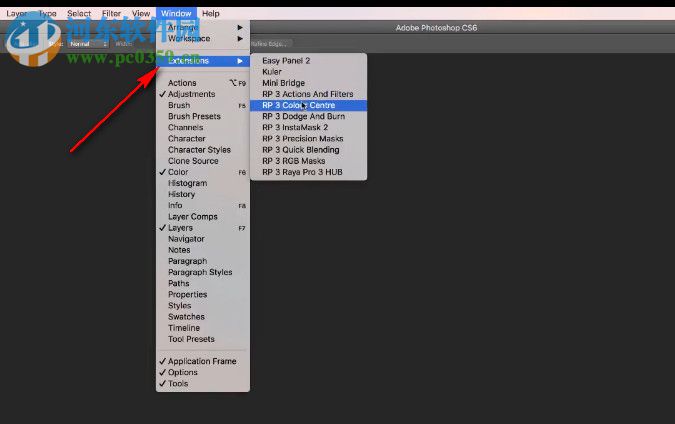Screen dimensions: 675x424
Task: Toggle the Options bar checkmark
Action: click(x=203, y=373)
